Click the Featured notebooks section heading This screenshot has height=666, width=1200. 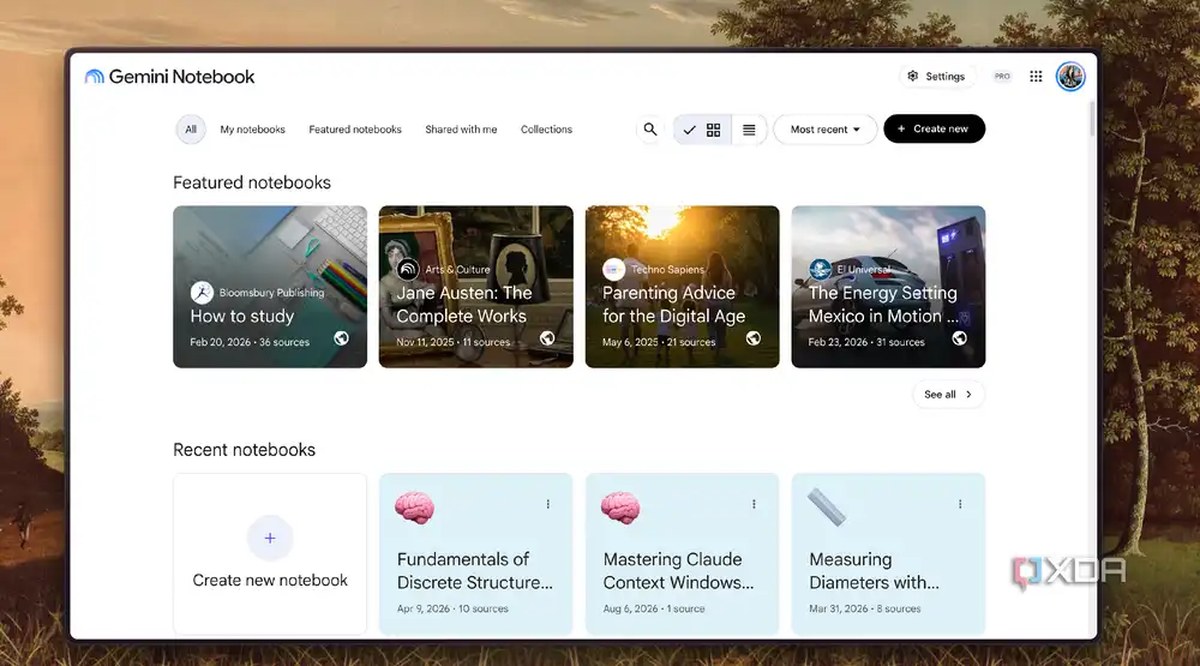point(252,182)
